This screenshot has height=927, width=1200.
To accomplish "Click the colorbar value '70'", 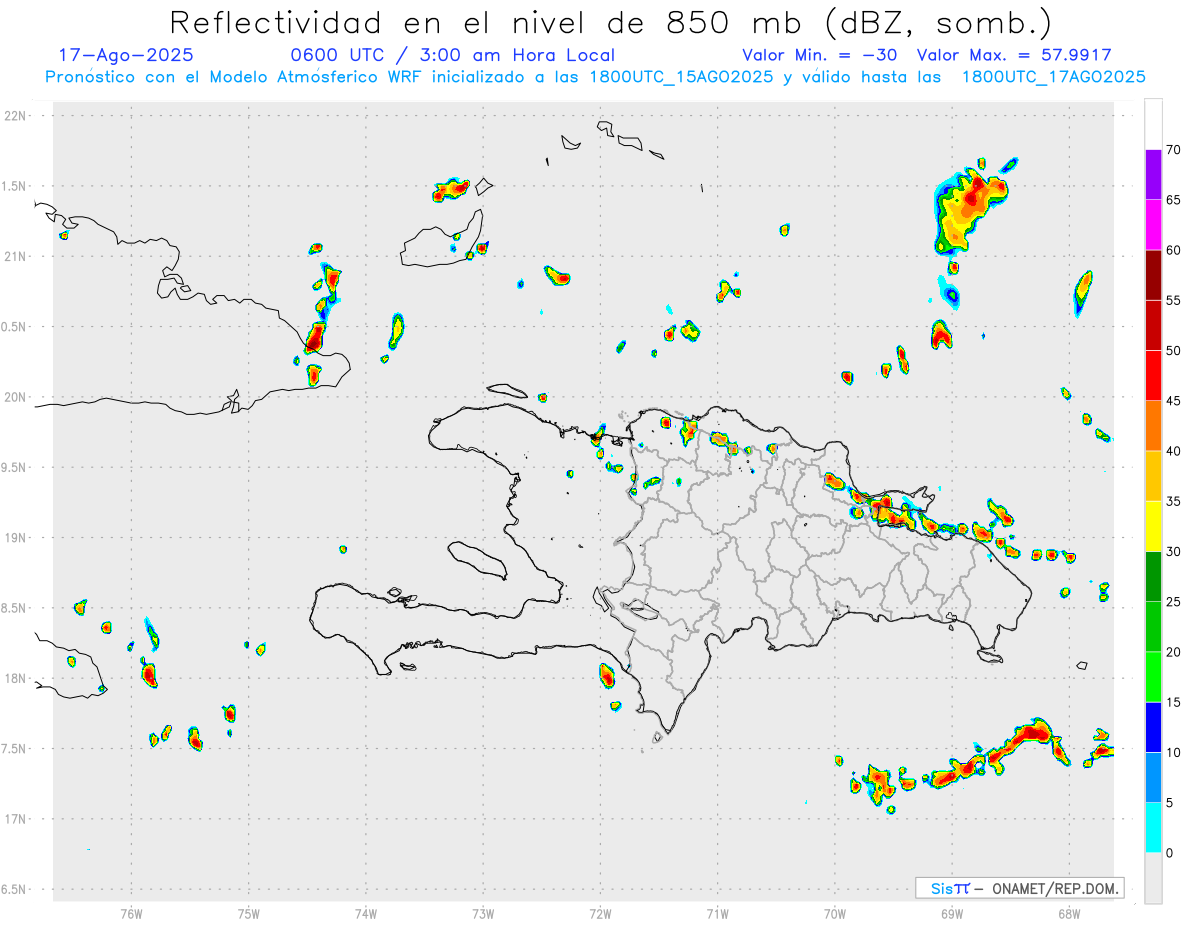I will point(1173,150).
